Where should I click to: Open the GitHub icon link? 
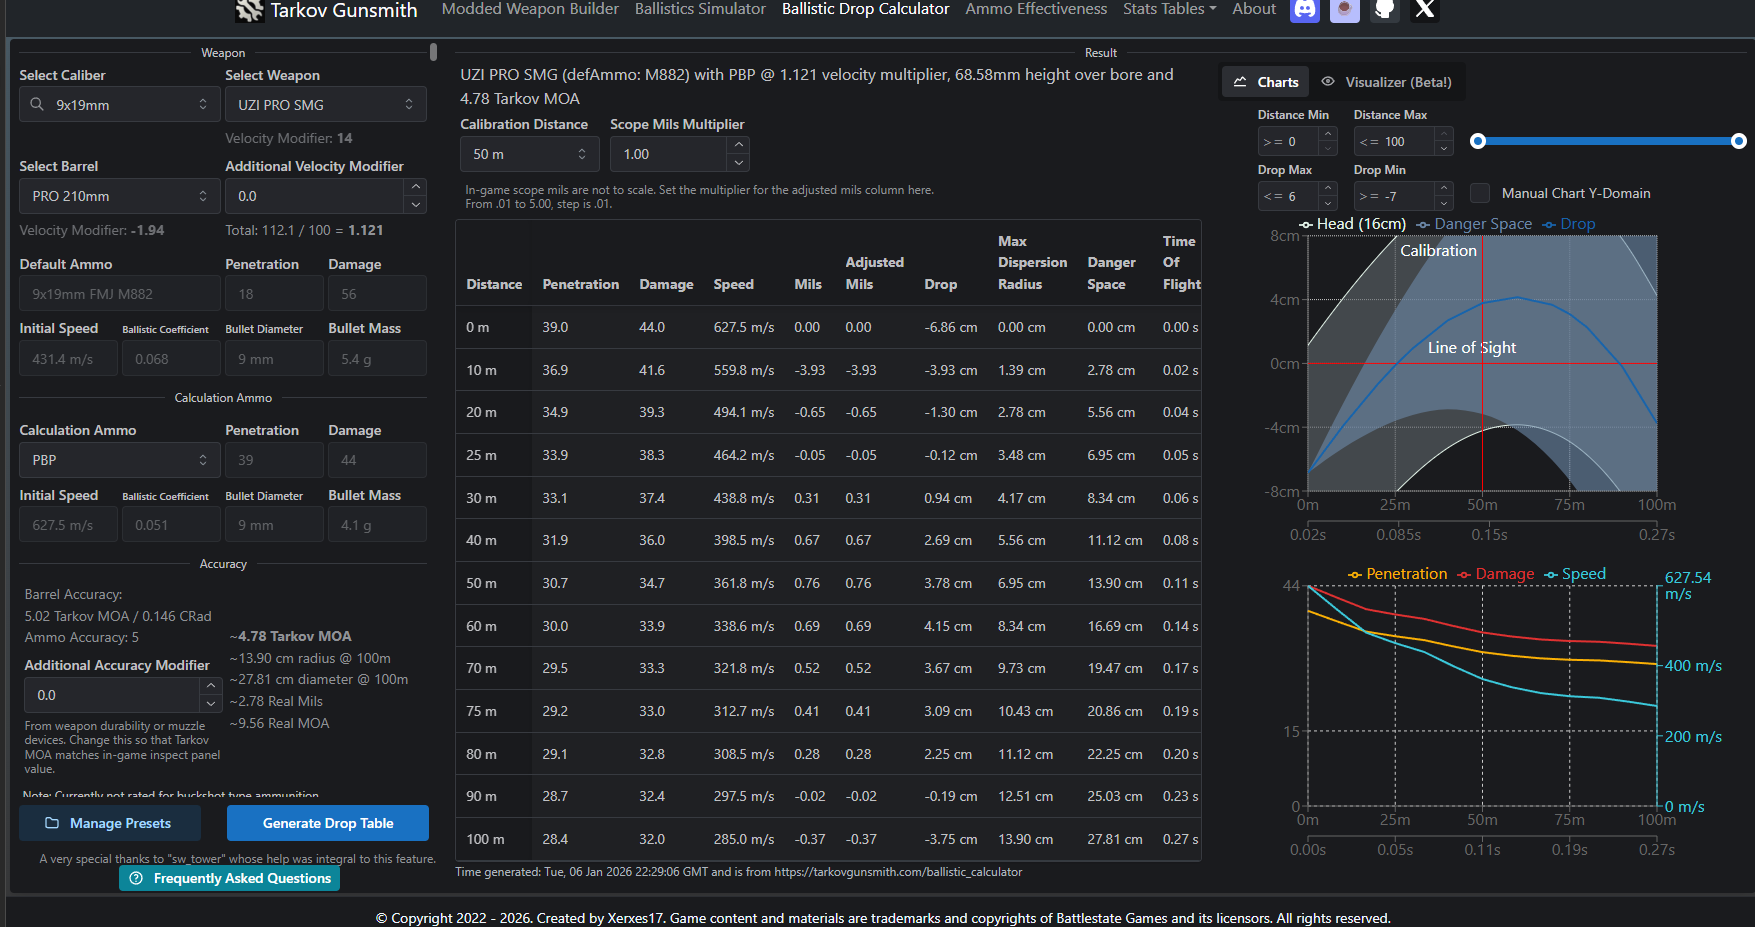[1385, 10]
